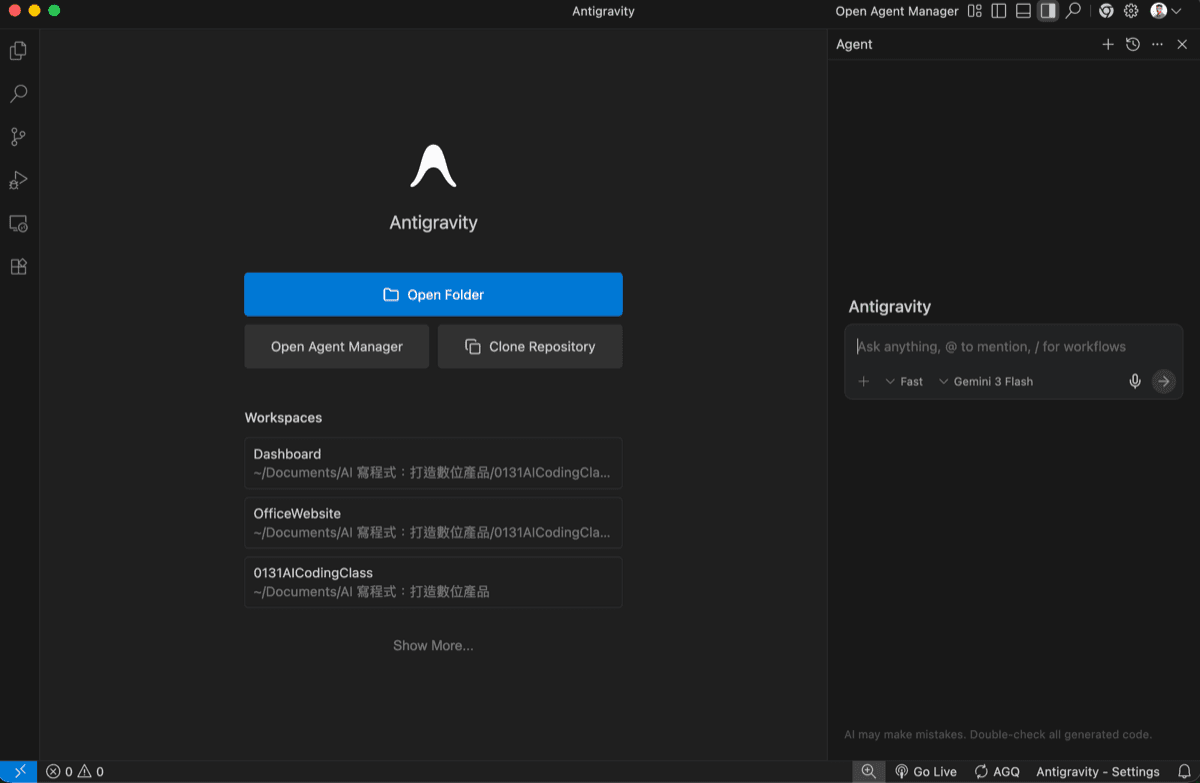The image size is (1200, 783).
Task: Click the Clone Repository button
Action: [530, 347]
